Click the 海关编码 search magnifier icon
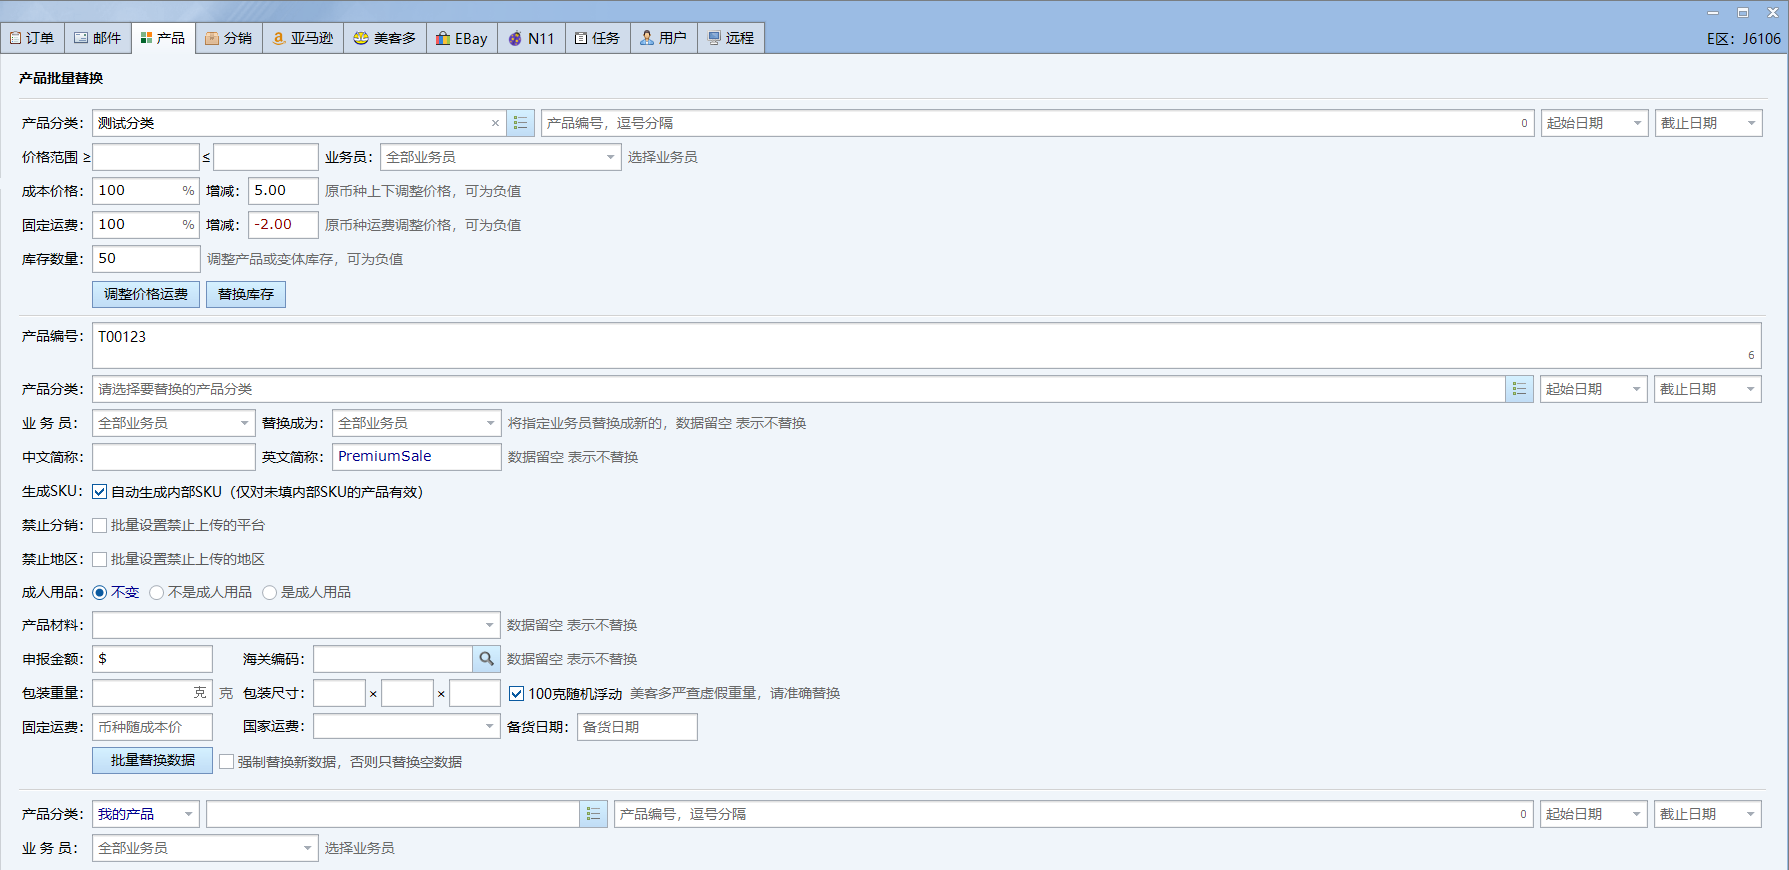 [x=486, y=659]
